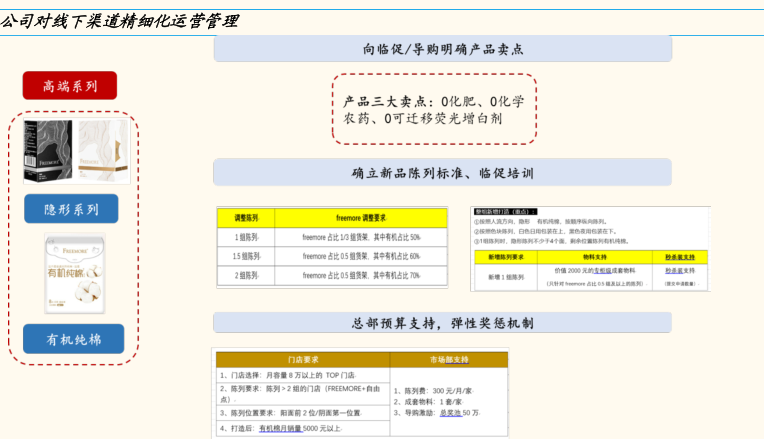
Task: Click the 总部预算支持，弹性奖惩机制 header bar
Action: click(x=442, y=323)
